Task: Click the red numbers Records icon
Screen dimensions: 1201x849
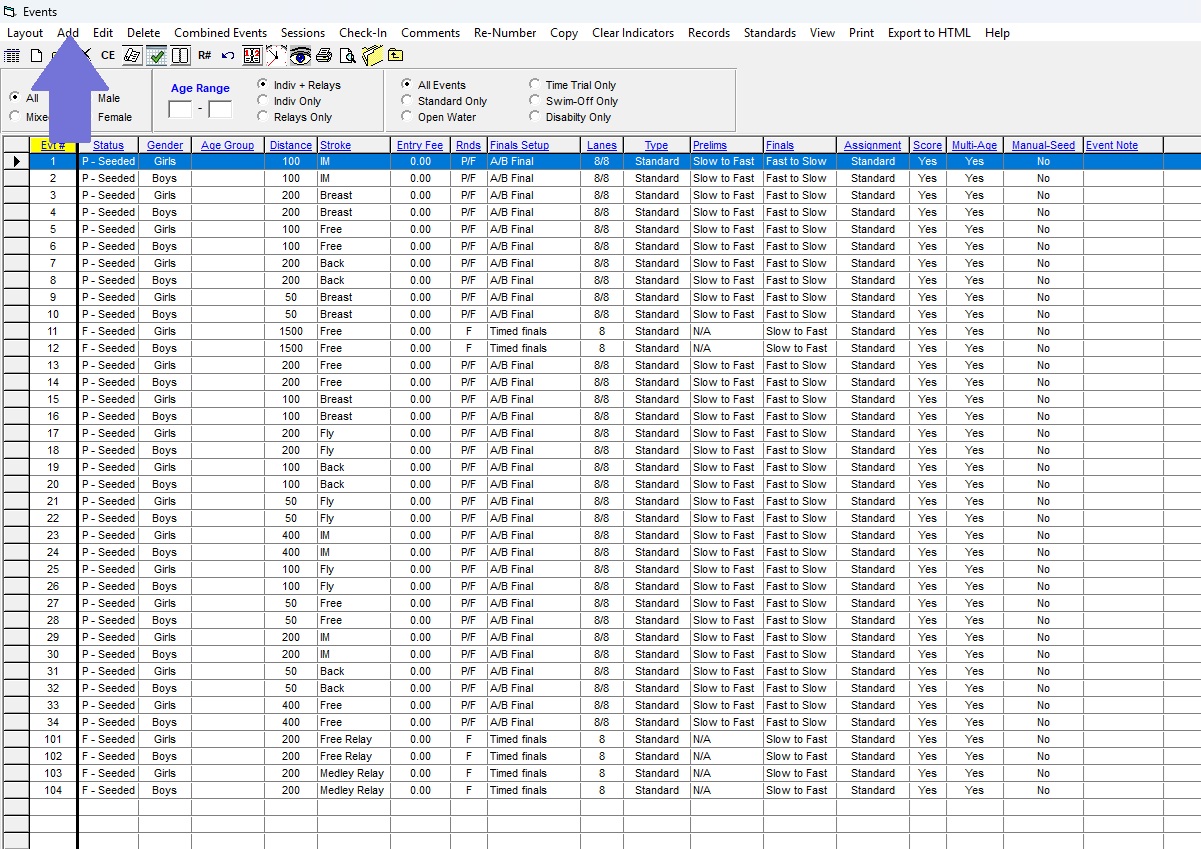Action: 252,55
